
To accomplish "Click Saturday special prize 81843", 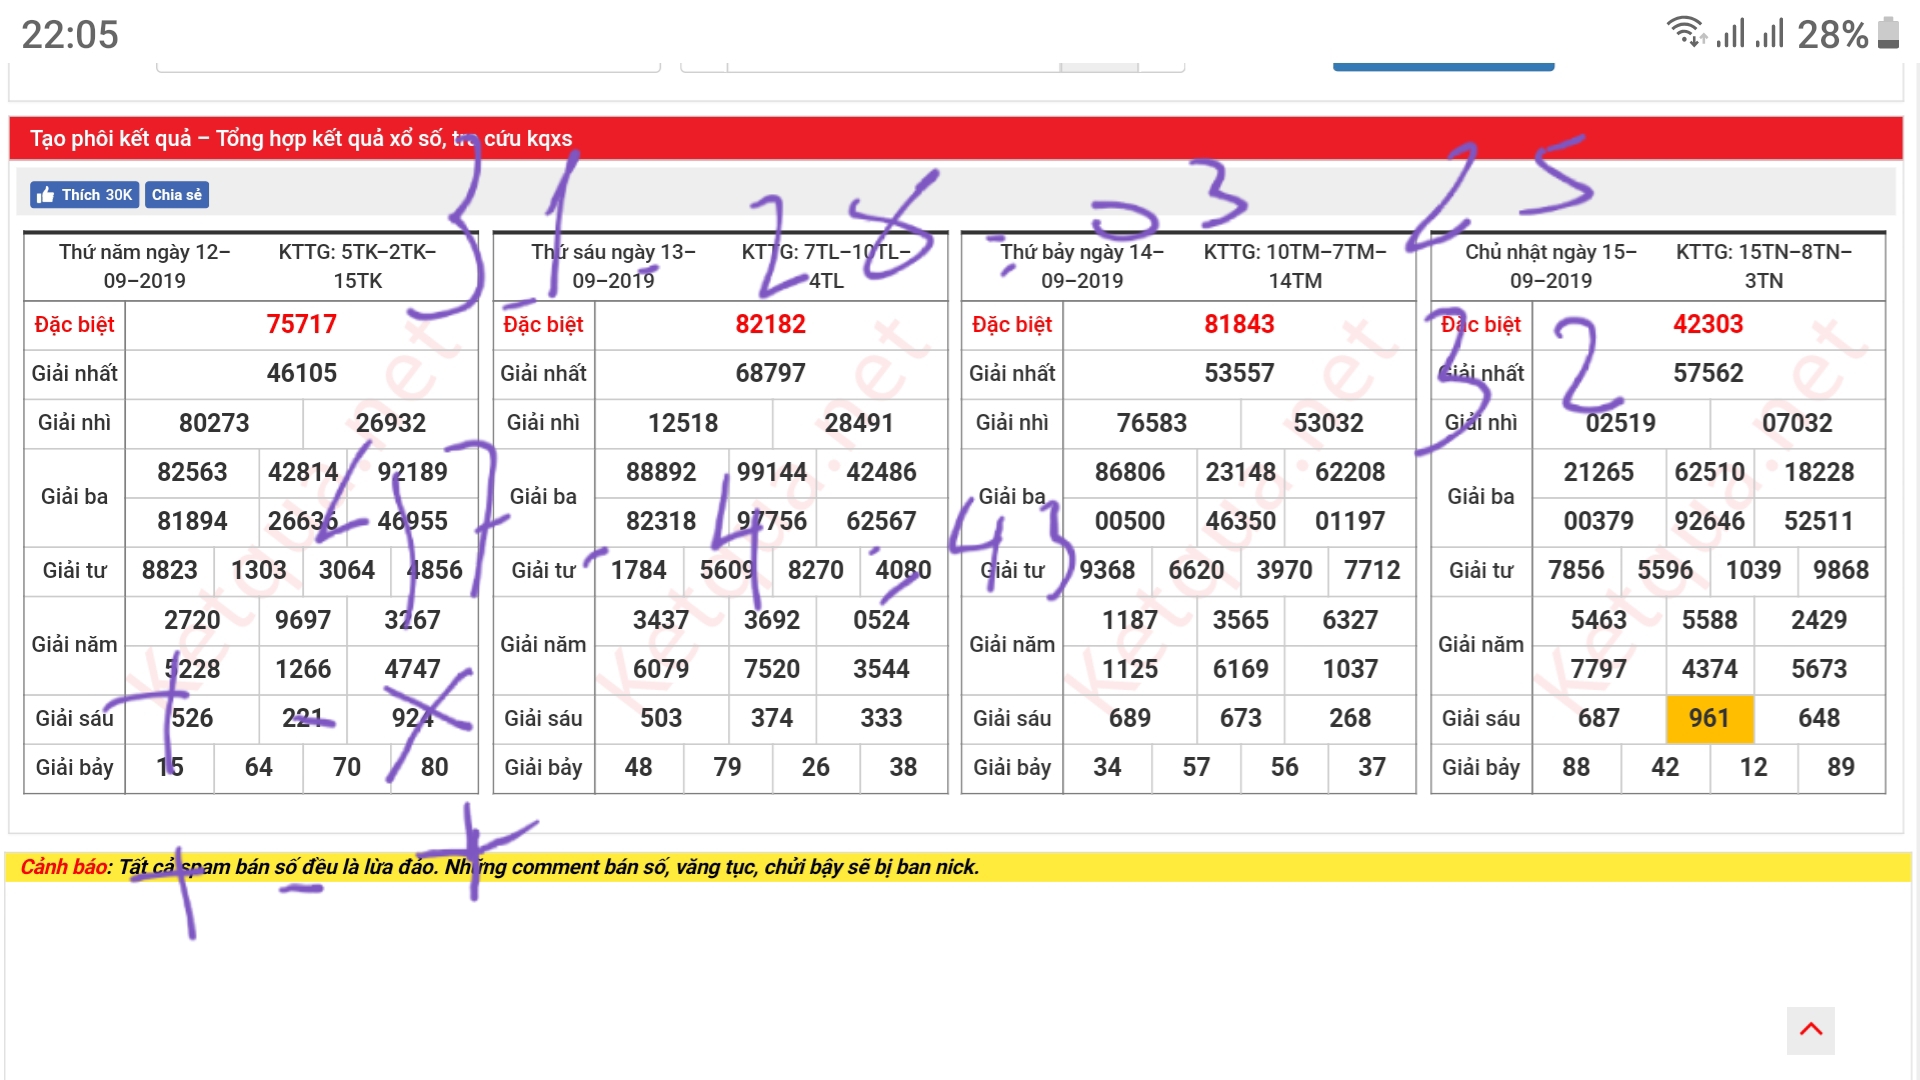I will click(1239, 324).
